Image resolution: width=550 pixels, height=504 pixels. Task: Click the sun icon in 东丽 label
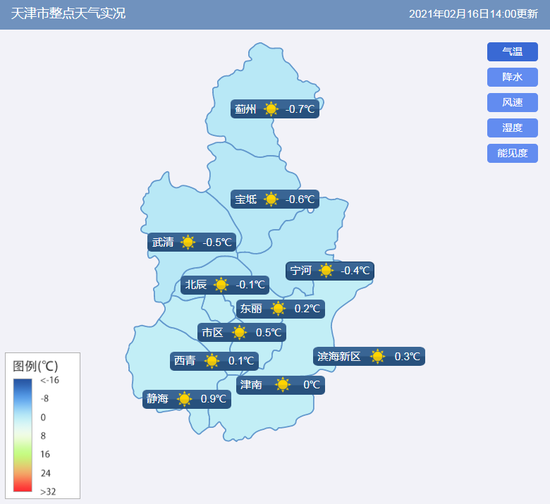coord(278,309)
